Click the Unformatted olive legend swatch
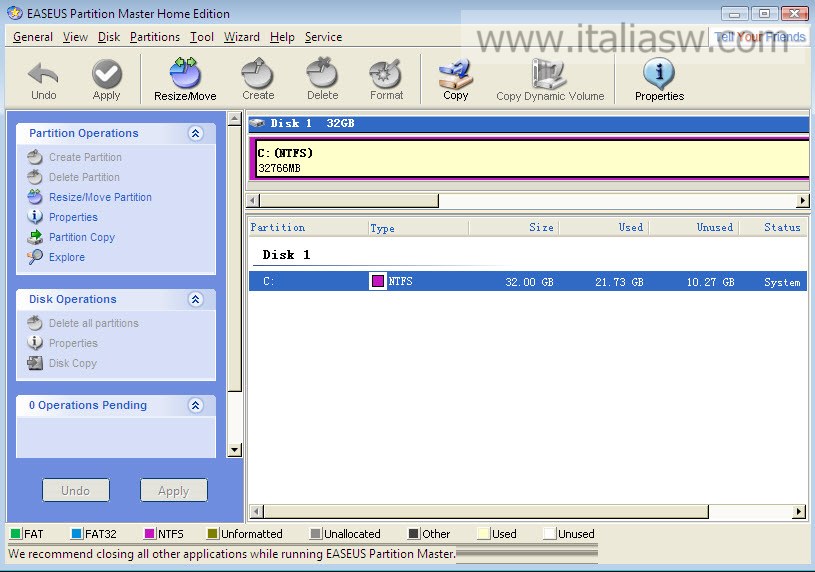The height and width of the screenshot is (572, 815). coord(212,534)
